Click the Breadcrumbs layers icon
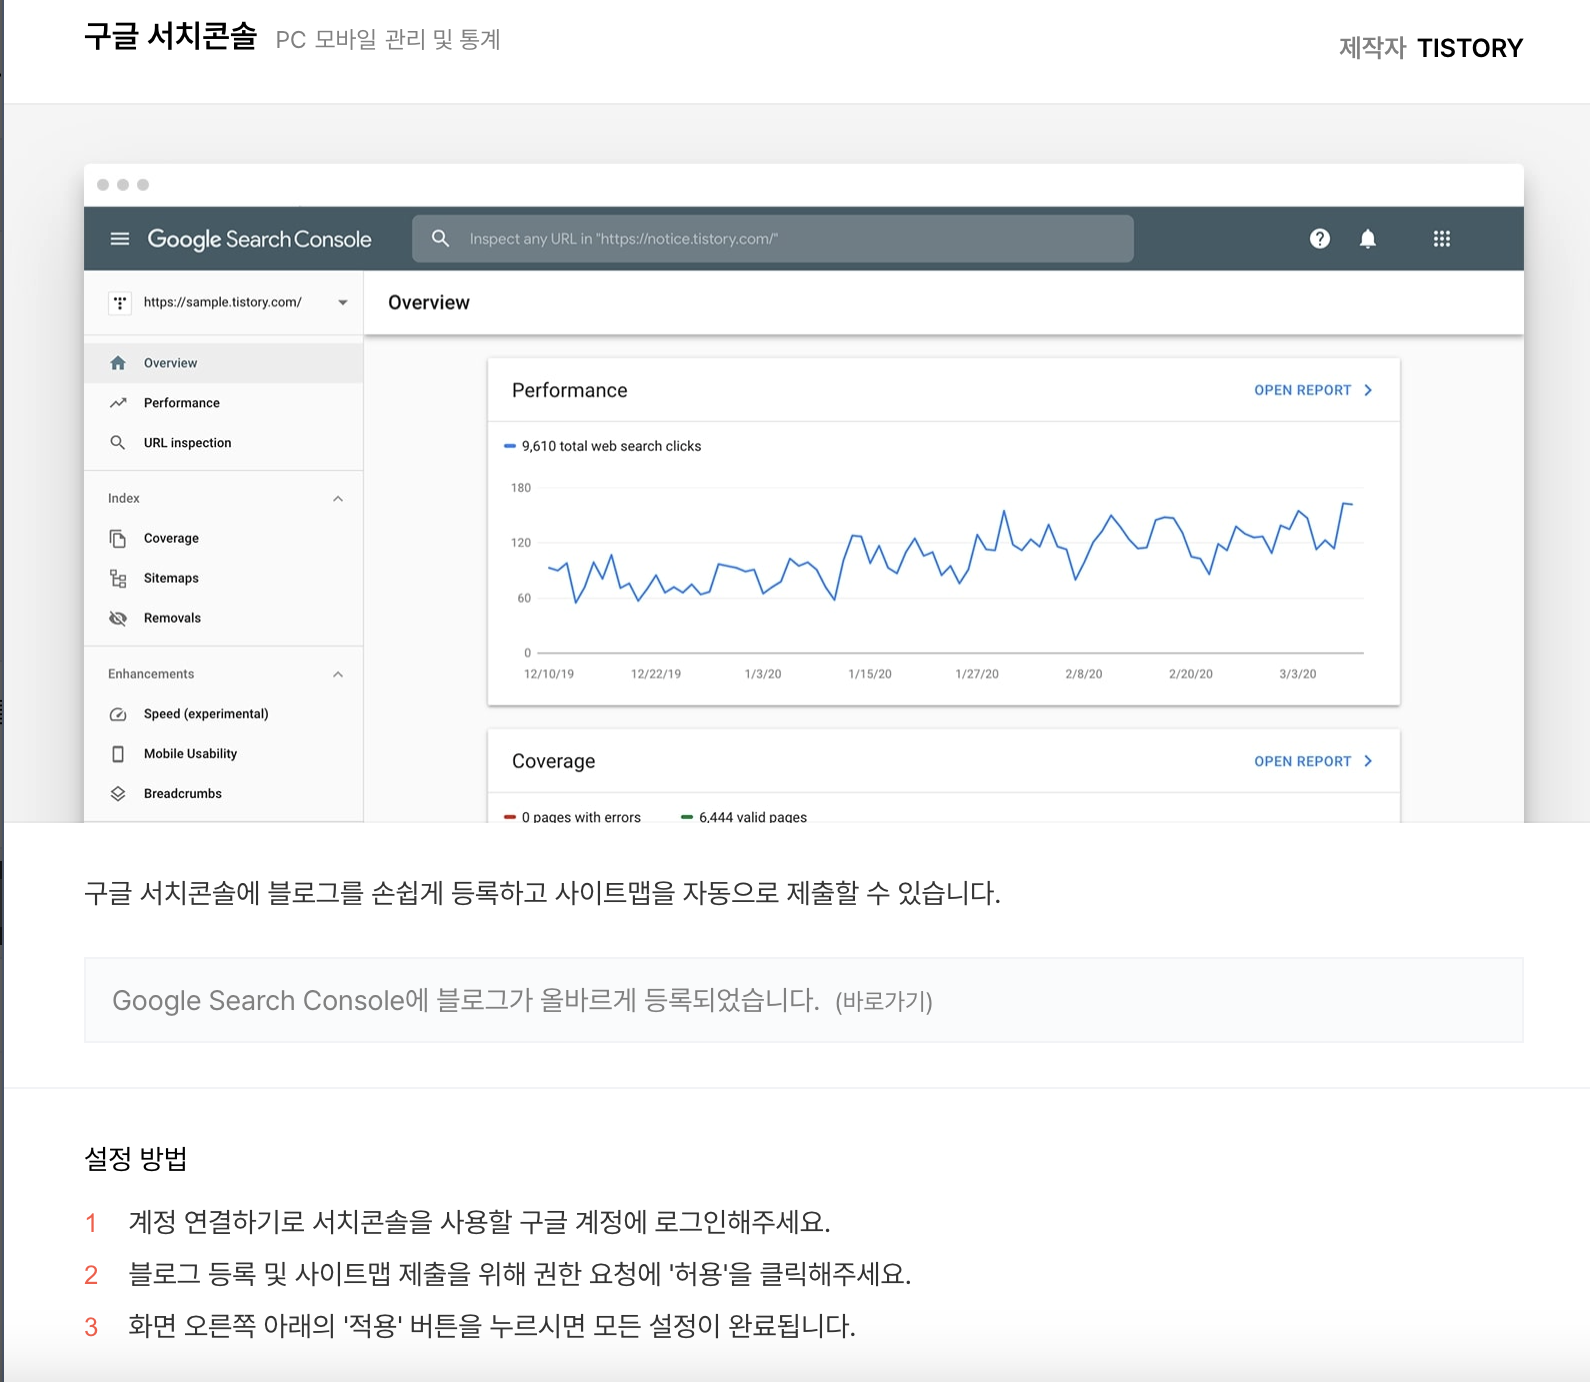 click(x=118, y=794)
